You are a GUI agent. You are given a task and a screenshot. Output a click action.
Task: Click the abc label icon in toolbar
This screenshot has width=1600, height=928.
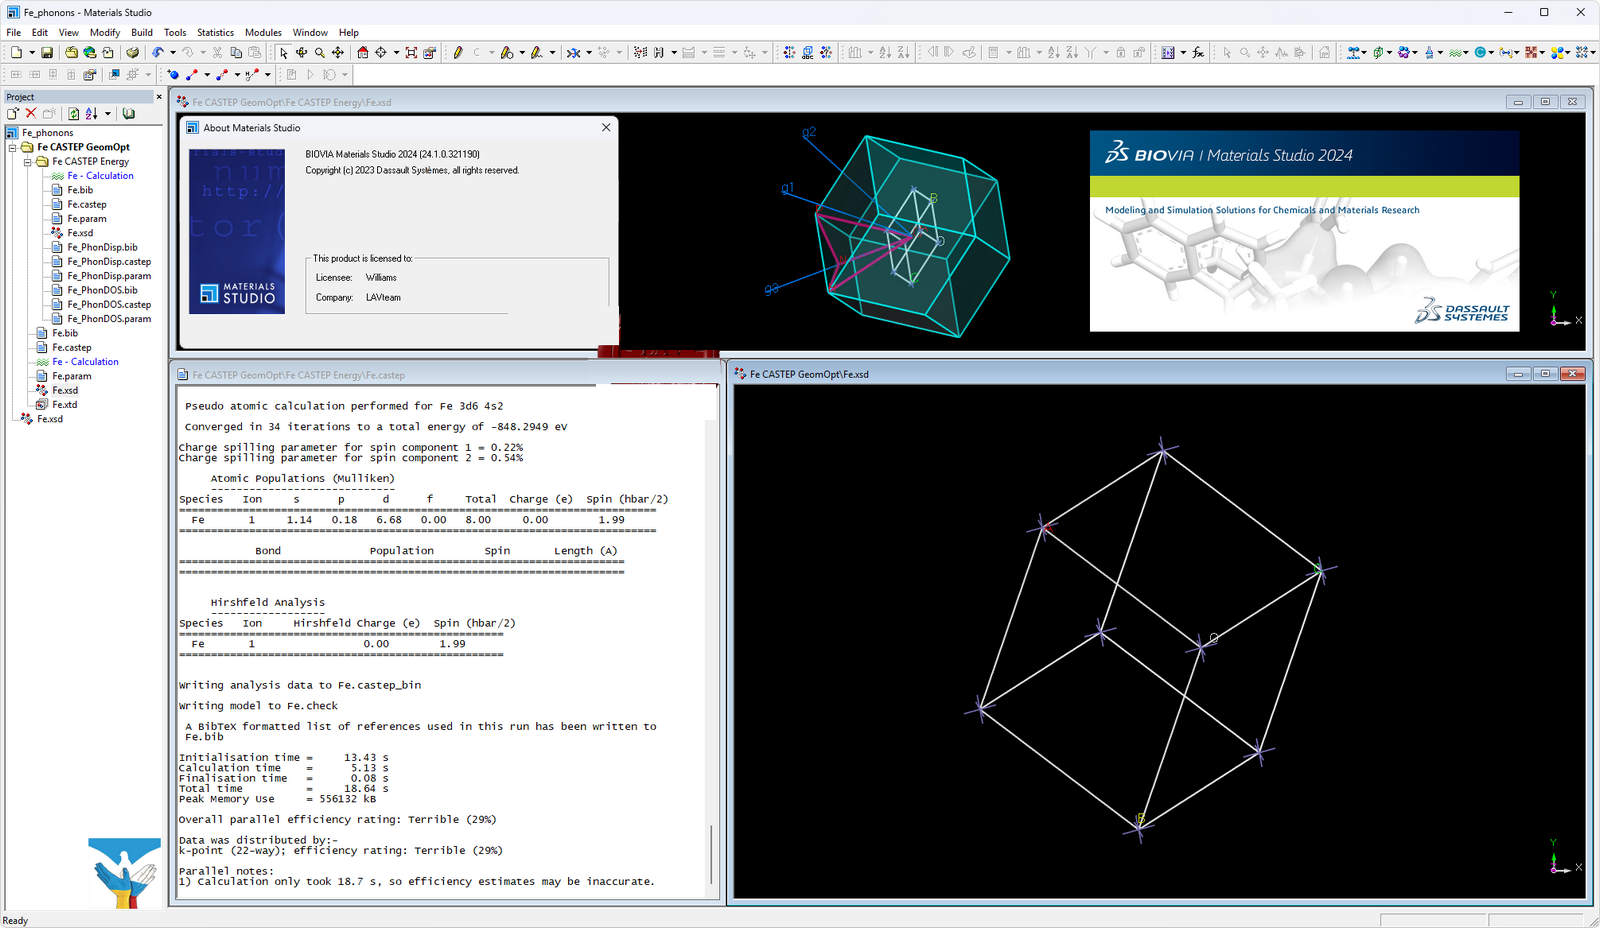pyautogui.click(x=807, y=52)
